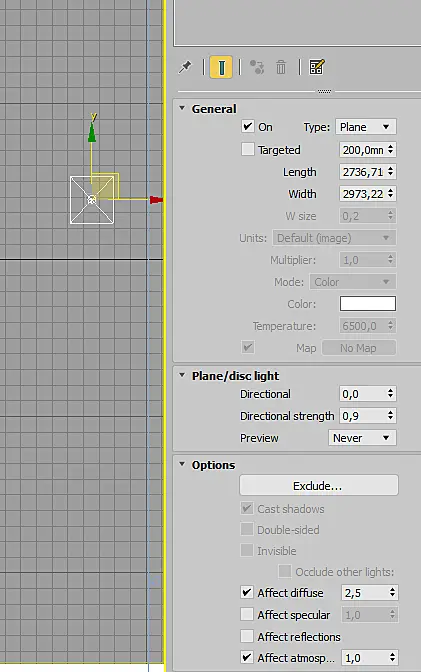Image resolution: width=421 pixels, height=672 pixels.
Task: Click Make Unique icon
Action: (x=257, y=67)
